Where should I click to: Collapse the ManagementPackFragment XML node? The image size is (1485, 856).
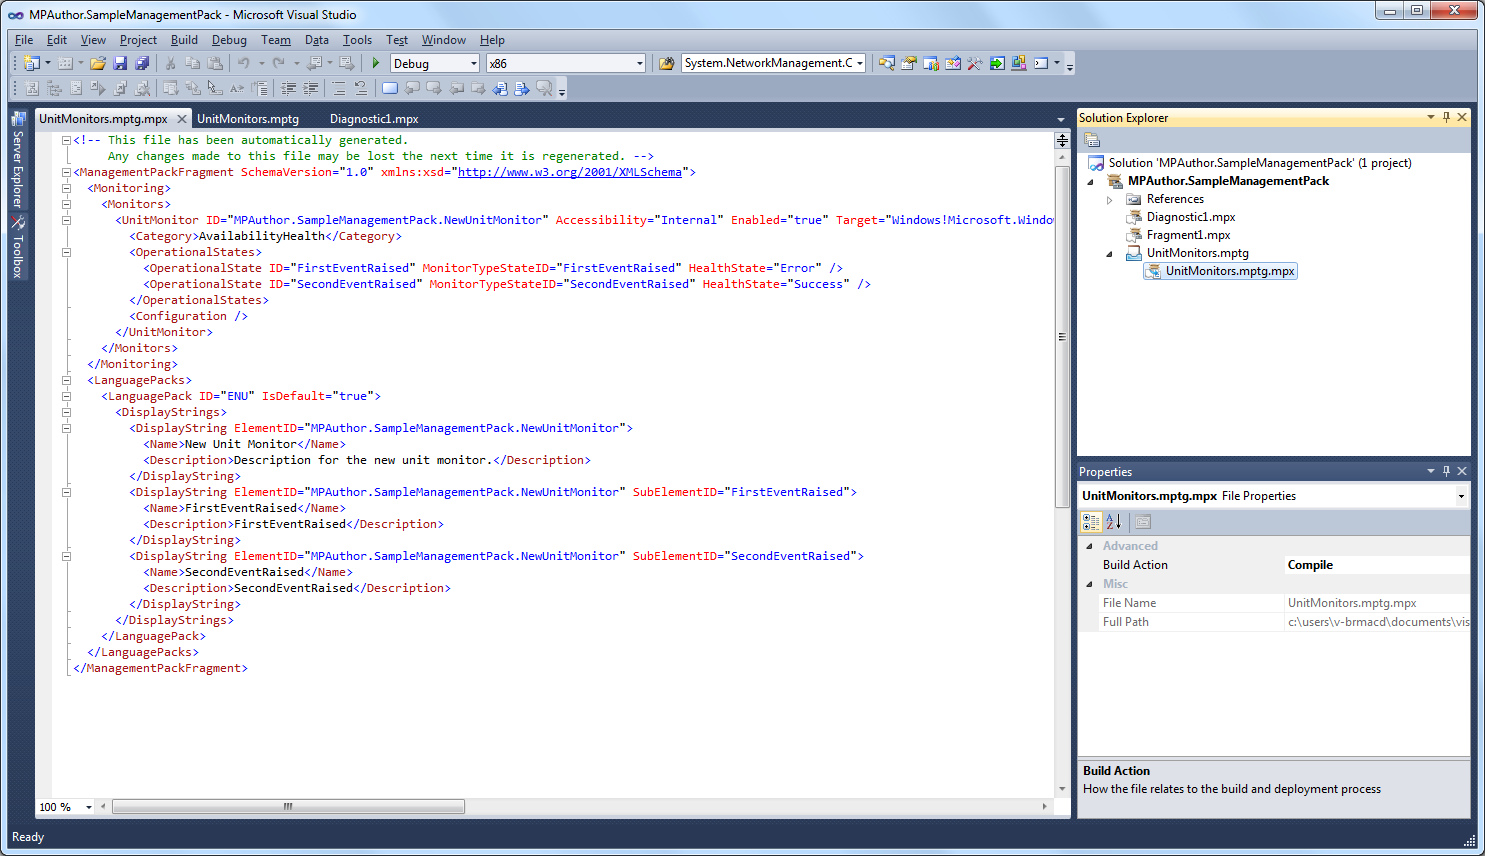[x=66, y=172]
